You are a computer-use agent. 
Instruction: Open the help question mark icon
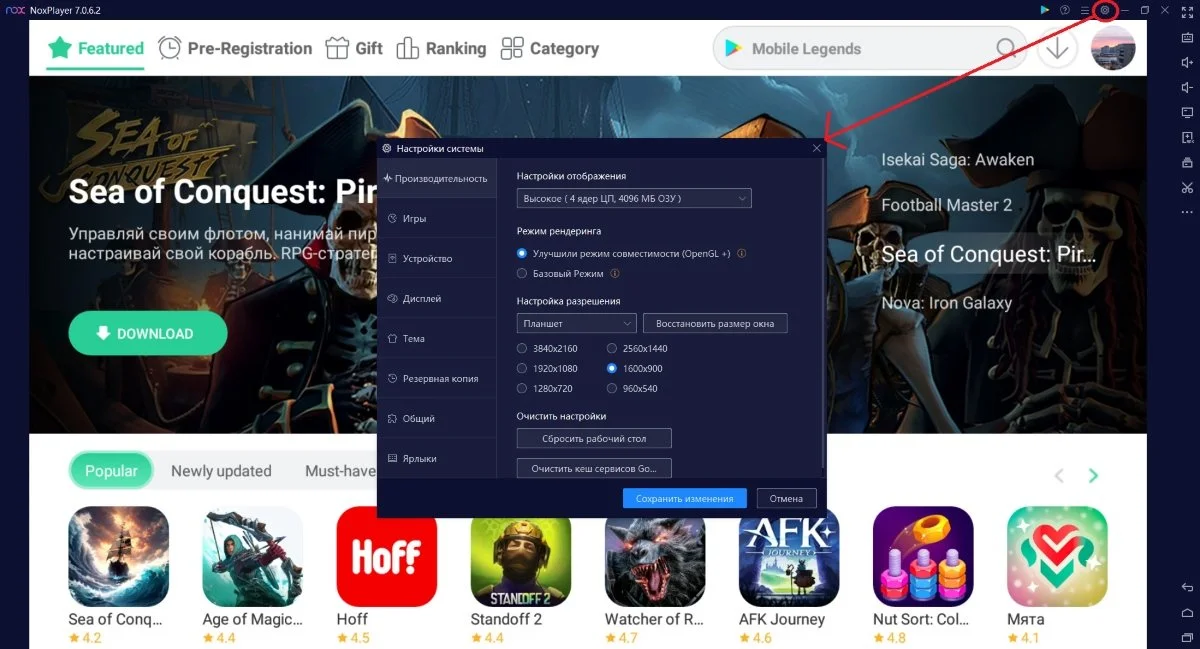tap(1065, 10)
